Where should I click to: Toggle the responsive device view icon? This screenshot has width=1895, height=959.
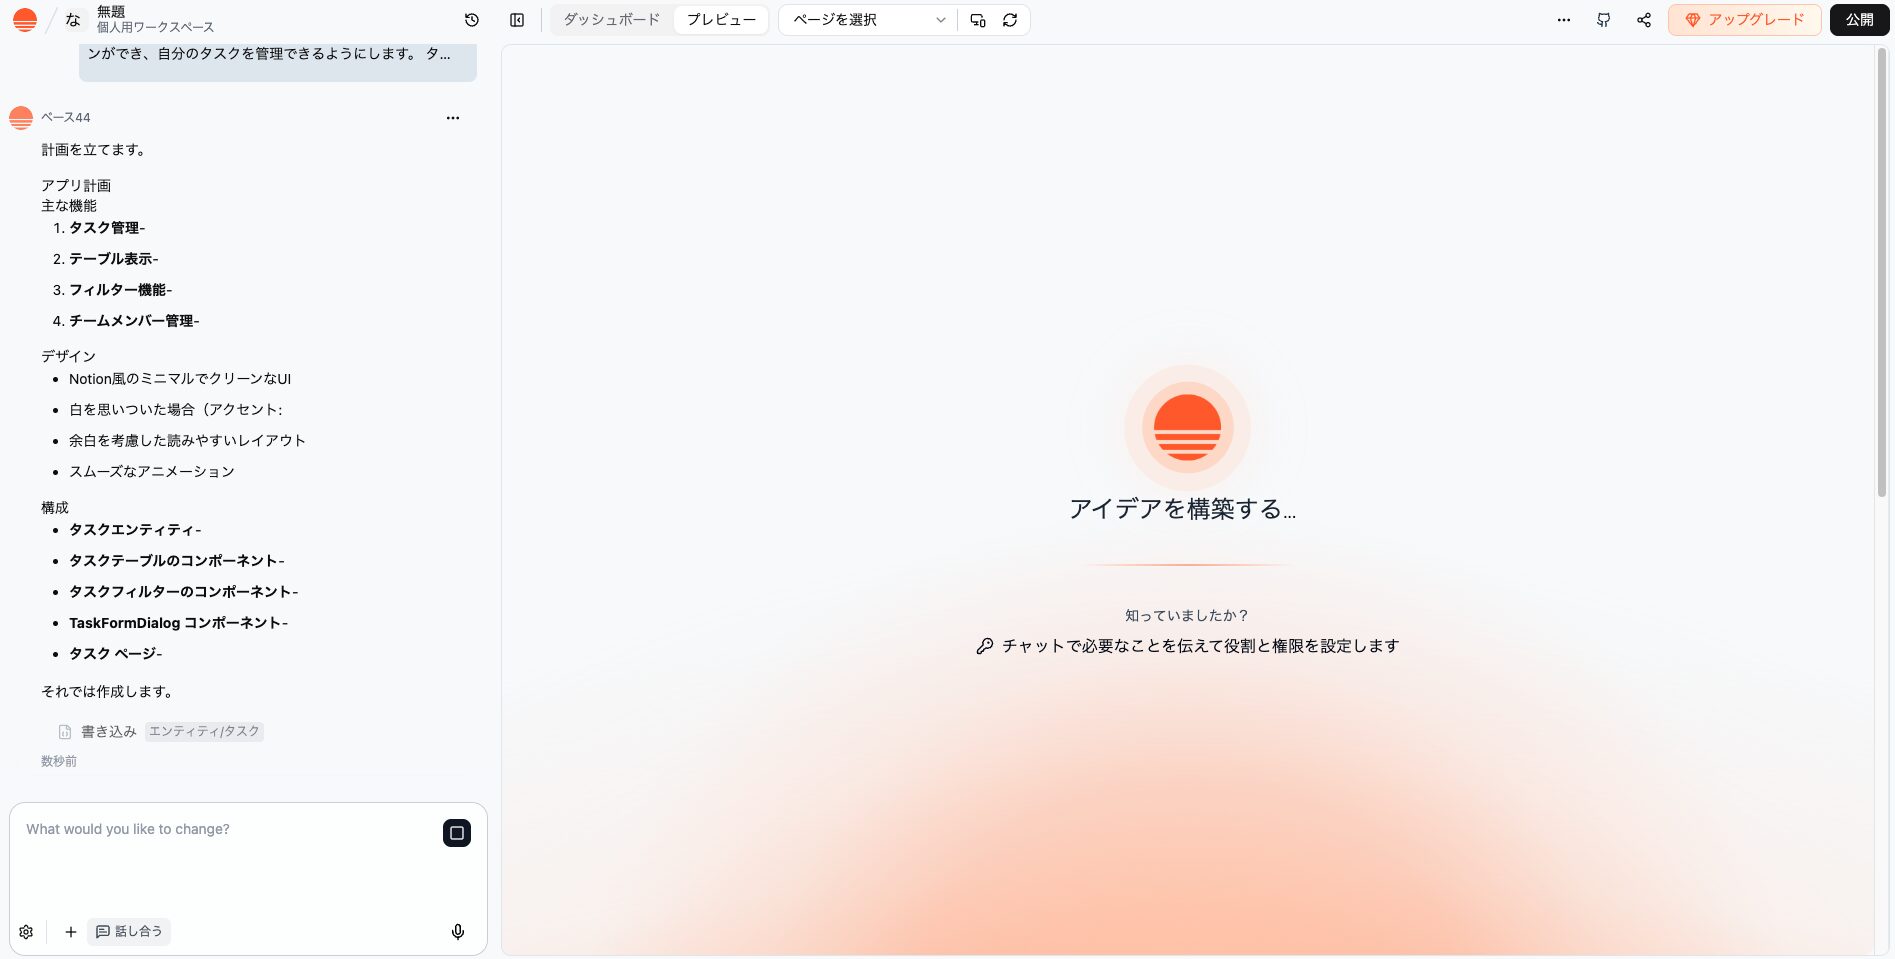(978, 20)
